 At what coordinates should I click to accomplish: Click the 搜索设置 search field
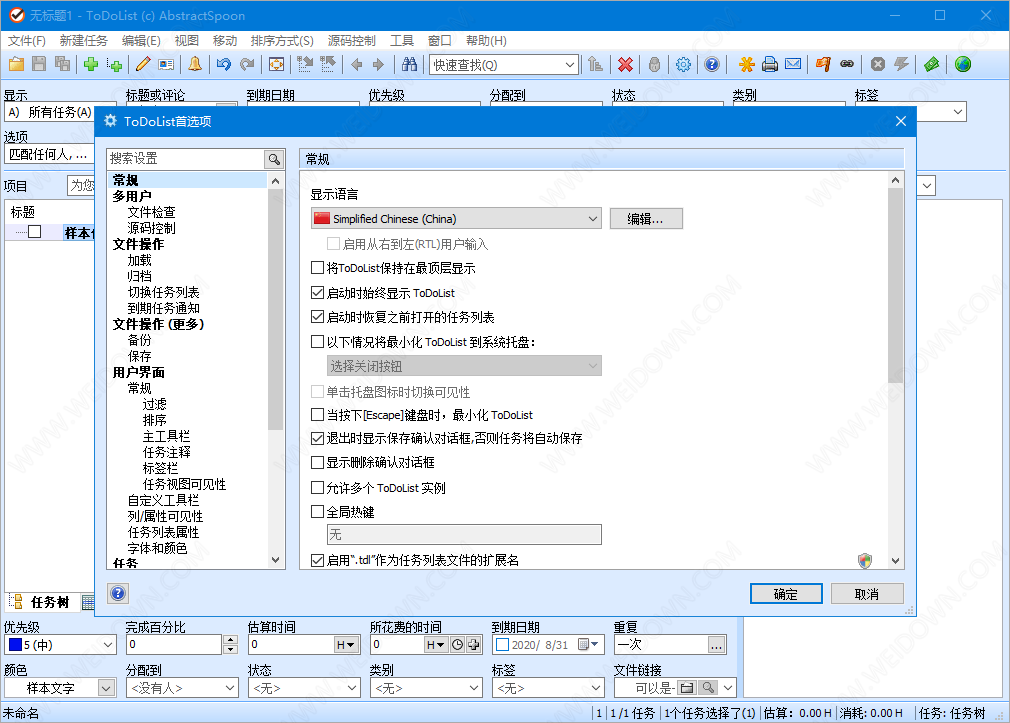click(x=186, y=159)
